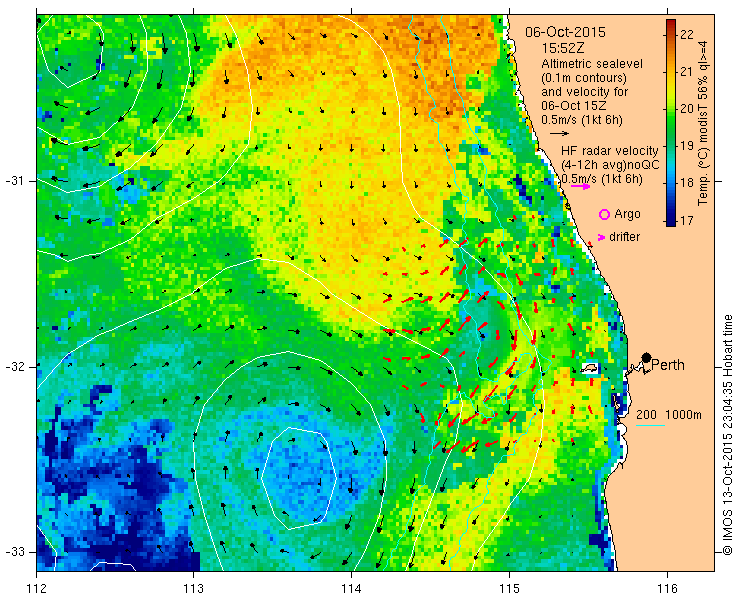Viewport: 740px width, 600px height.
Task: Click the 'Argo' legend label
Action: [627, 214]
